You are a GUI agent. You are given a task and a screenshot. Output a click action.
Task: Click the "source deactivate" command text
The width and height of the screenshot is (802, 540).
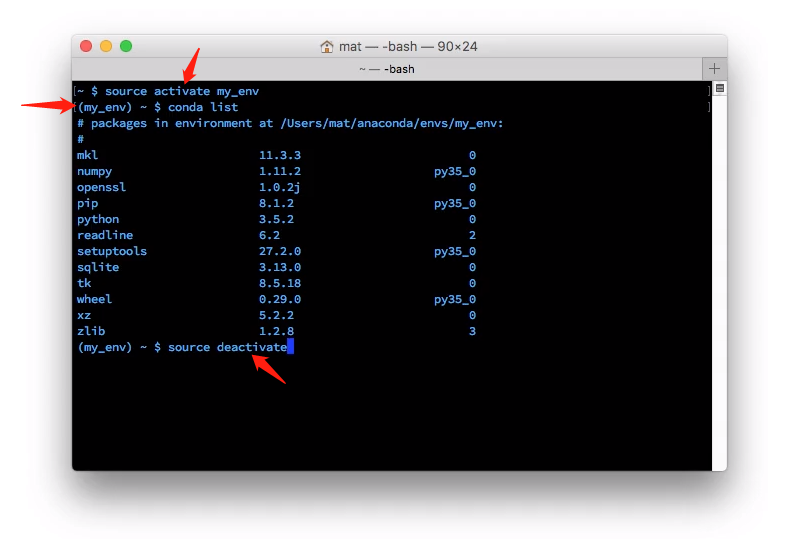(x=227, y=347)
